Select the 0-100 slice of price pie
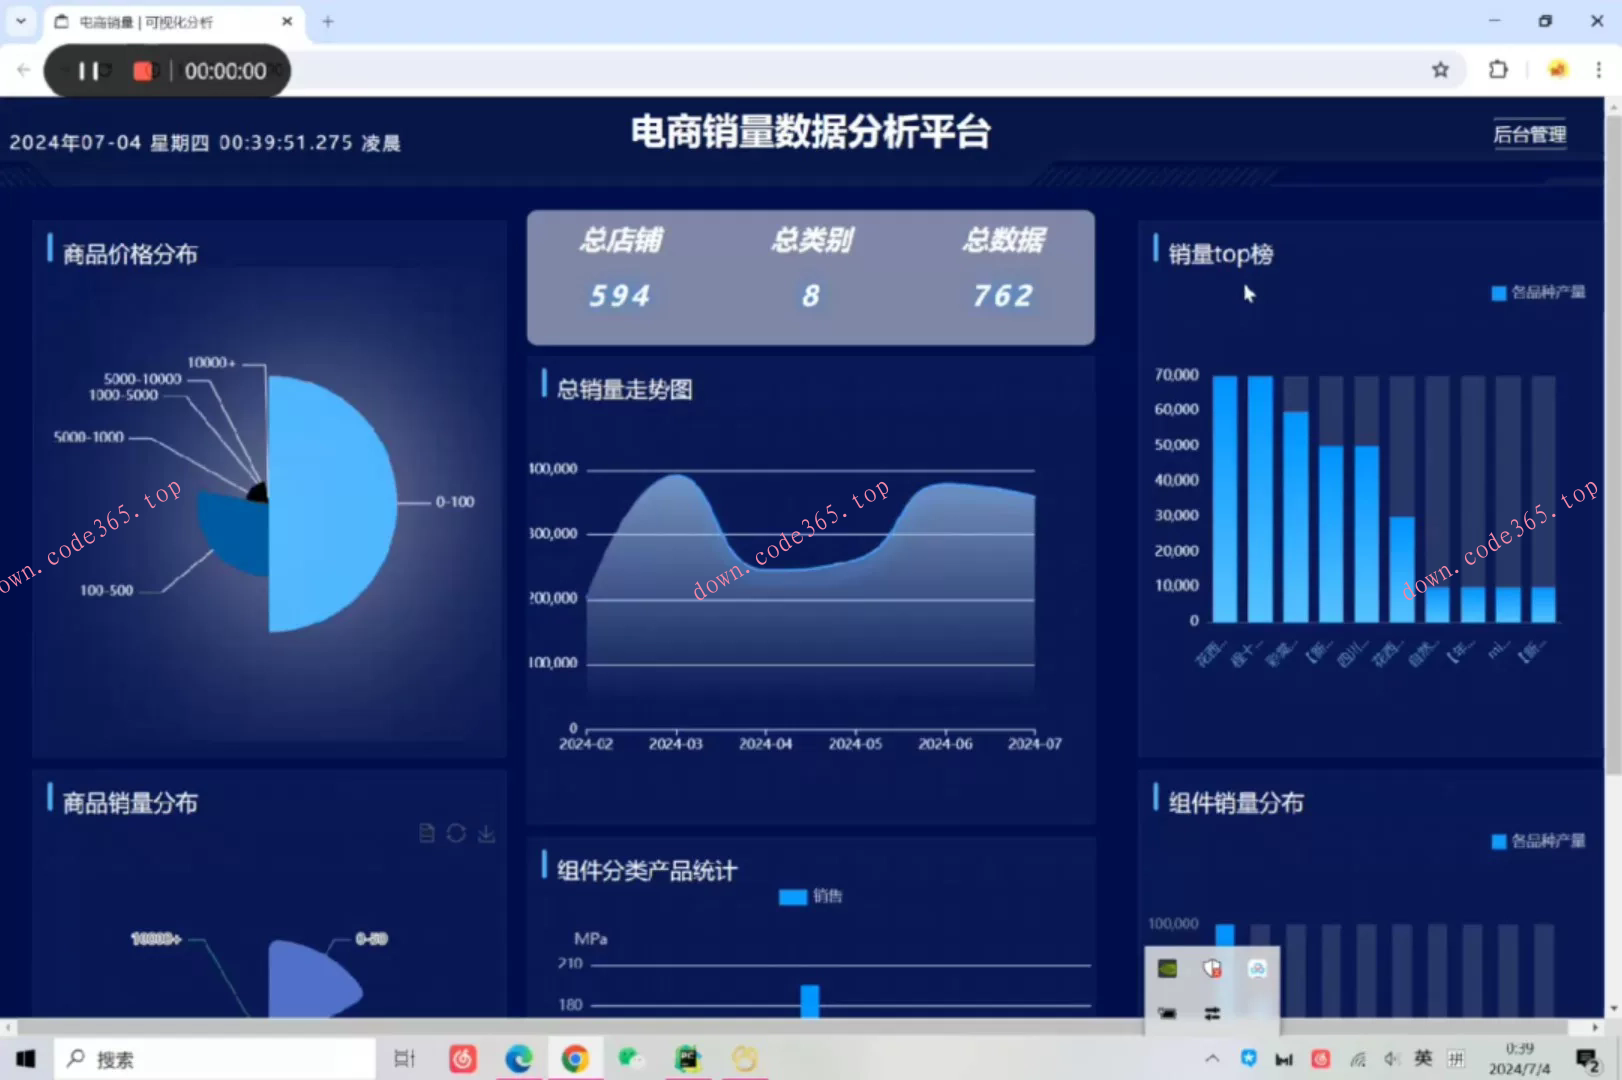This screenshot has width=1622, height=1080. click(332, 503)
